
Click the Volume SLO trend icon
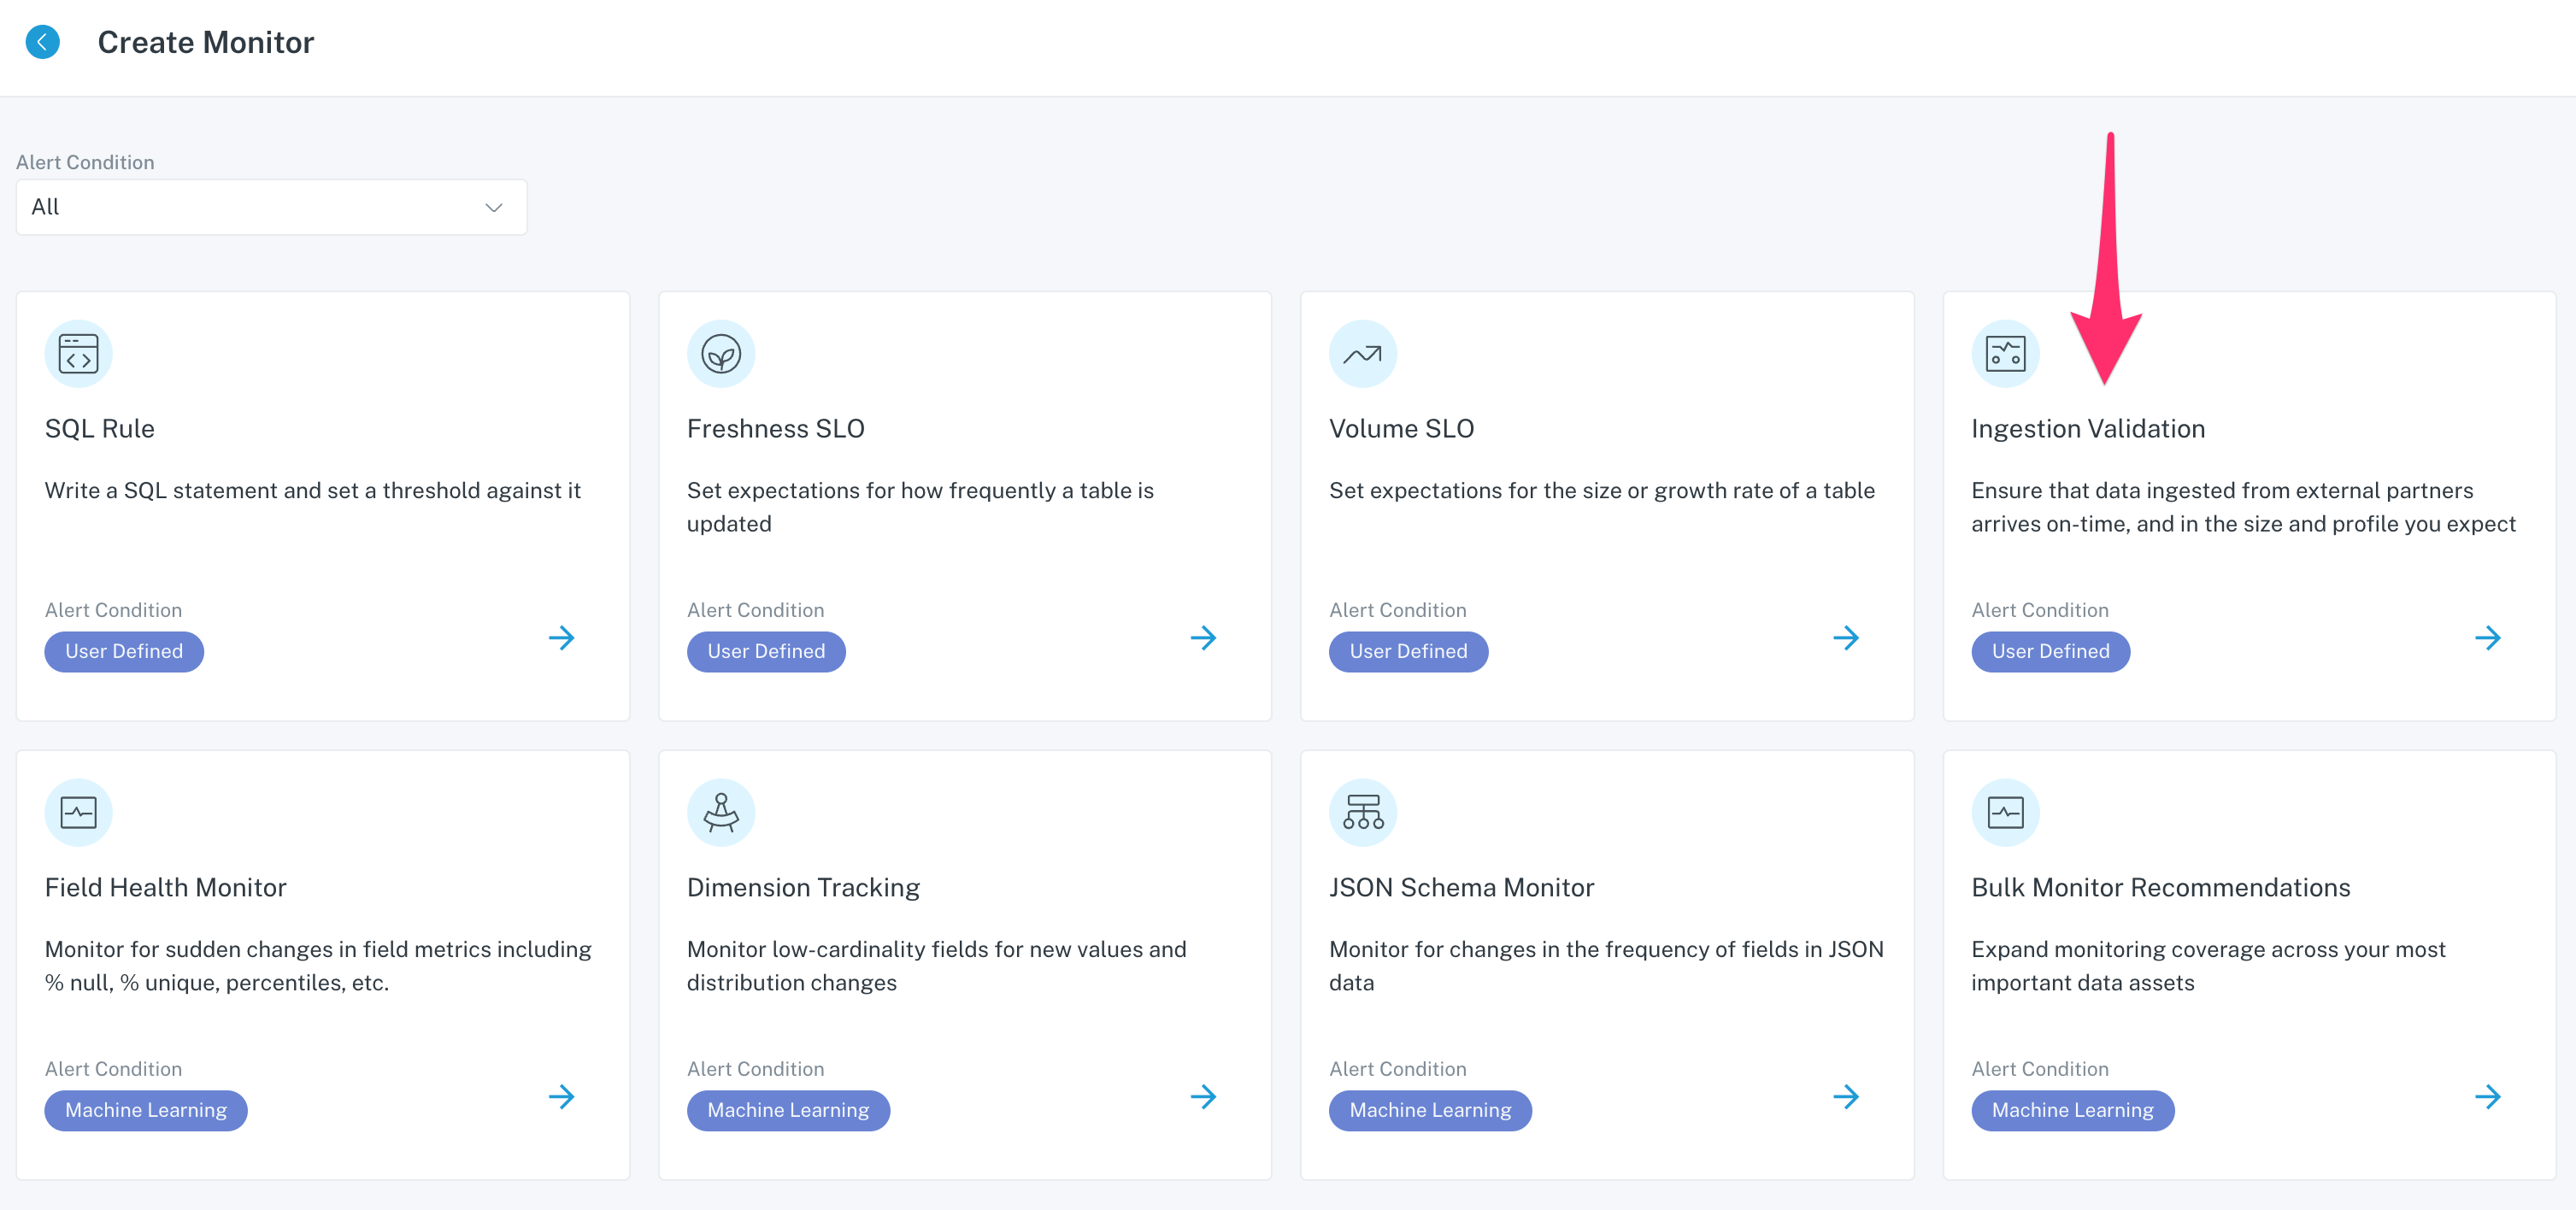pyautogui.click(x=1362, y=354)
